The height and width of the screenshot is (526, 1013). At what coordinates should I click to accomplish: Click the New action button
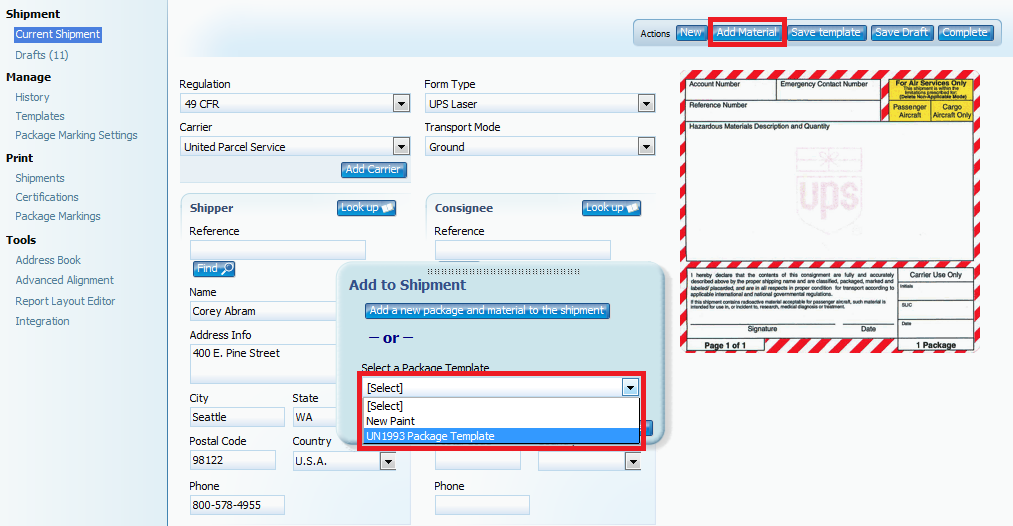pos(690,33)
